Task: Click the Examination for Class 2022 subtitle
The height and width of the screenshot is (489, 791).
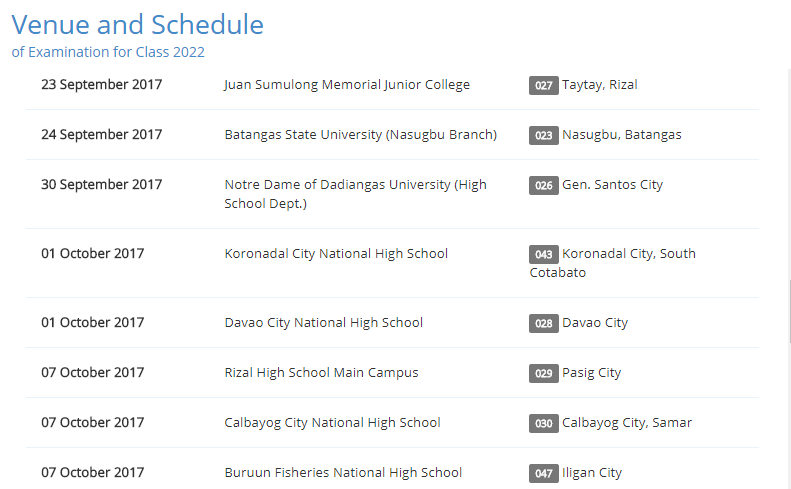Action: [x=108, y=52]
